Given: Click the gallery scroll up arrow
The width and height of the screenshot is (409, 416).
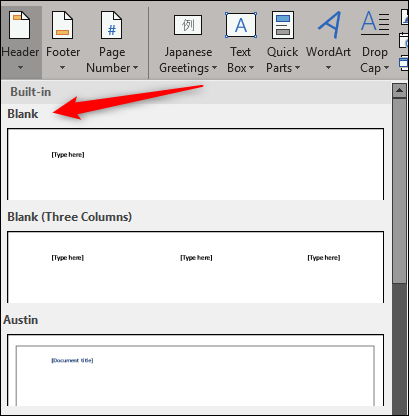Looking at the screenshot, I should [399, 90].
